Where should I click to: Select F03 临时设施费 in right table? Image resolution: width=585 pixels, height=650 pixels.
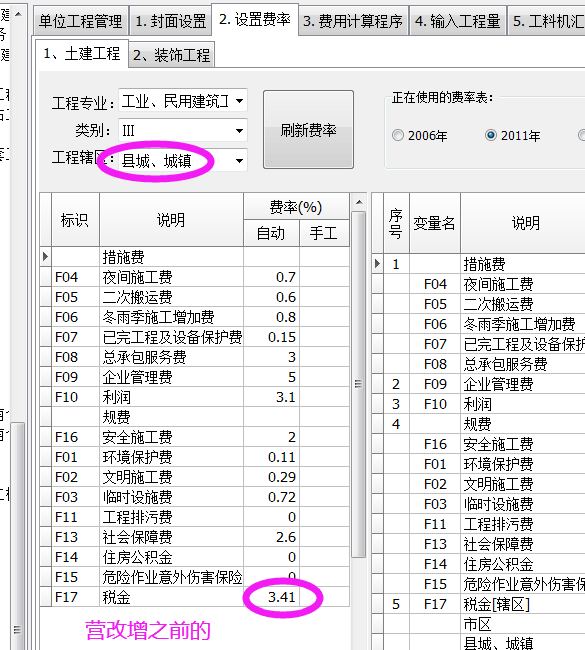[x=478, y=504]
